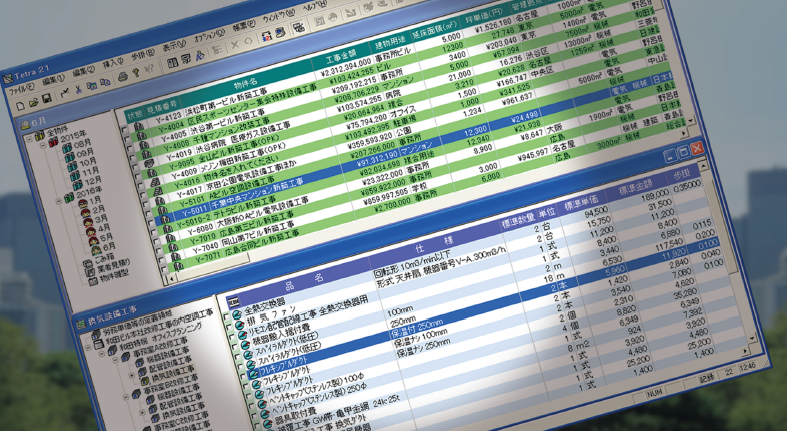Click the X delete toolbar icon
Screen dimensions: 787x431
[x=234, y=46]
